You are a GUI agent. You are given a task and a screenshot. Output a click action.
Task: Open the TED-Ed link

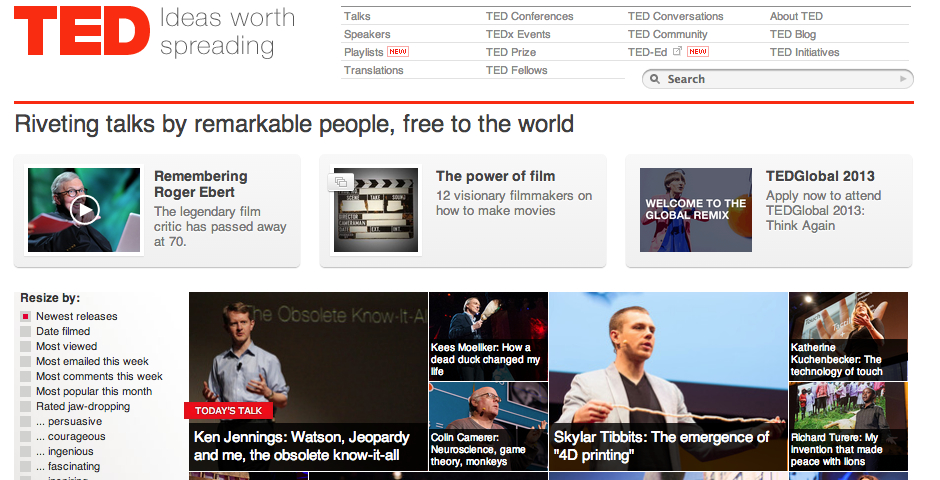(647, 52)
